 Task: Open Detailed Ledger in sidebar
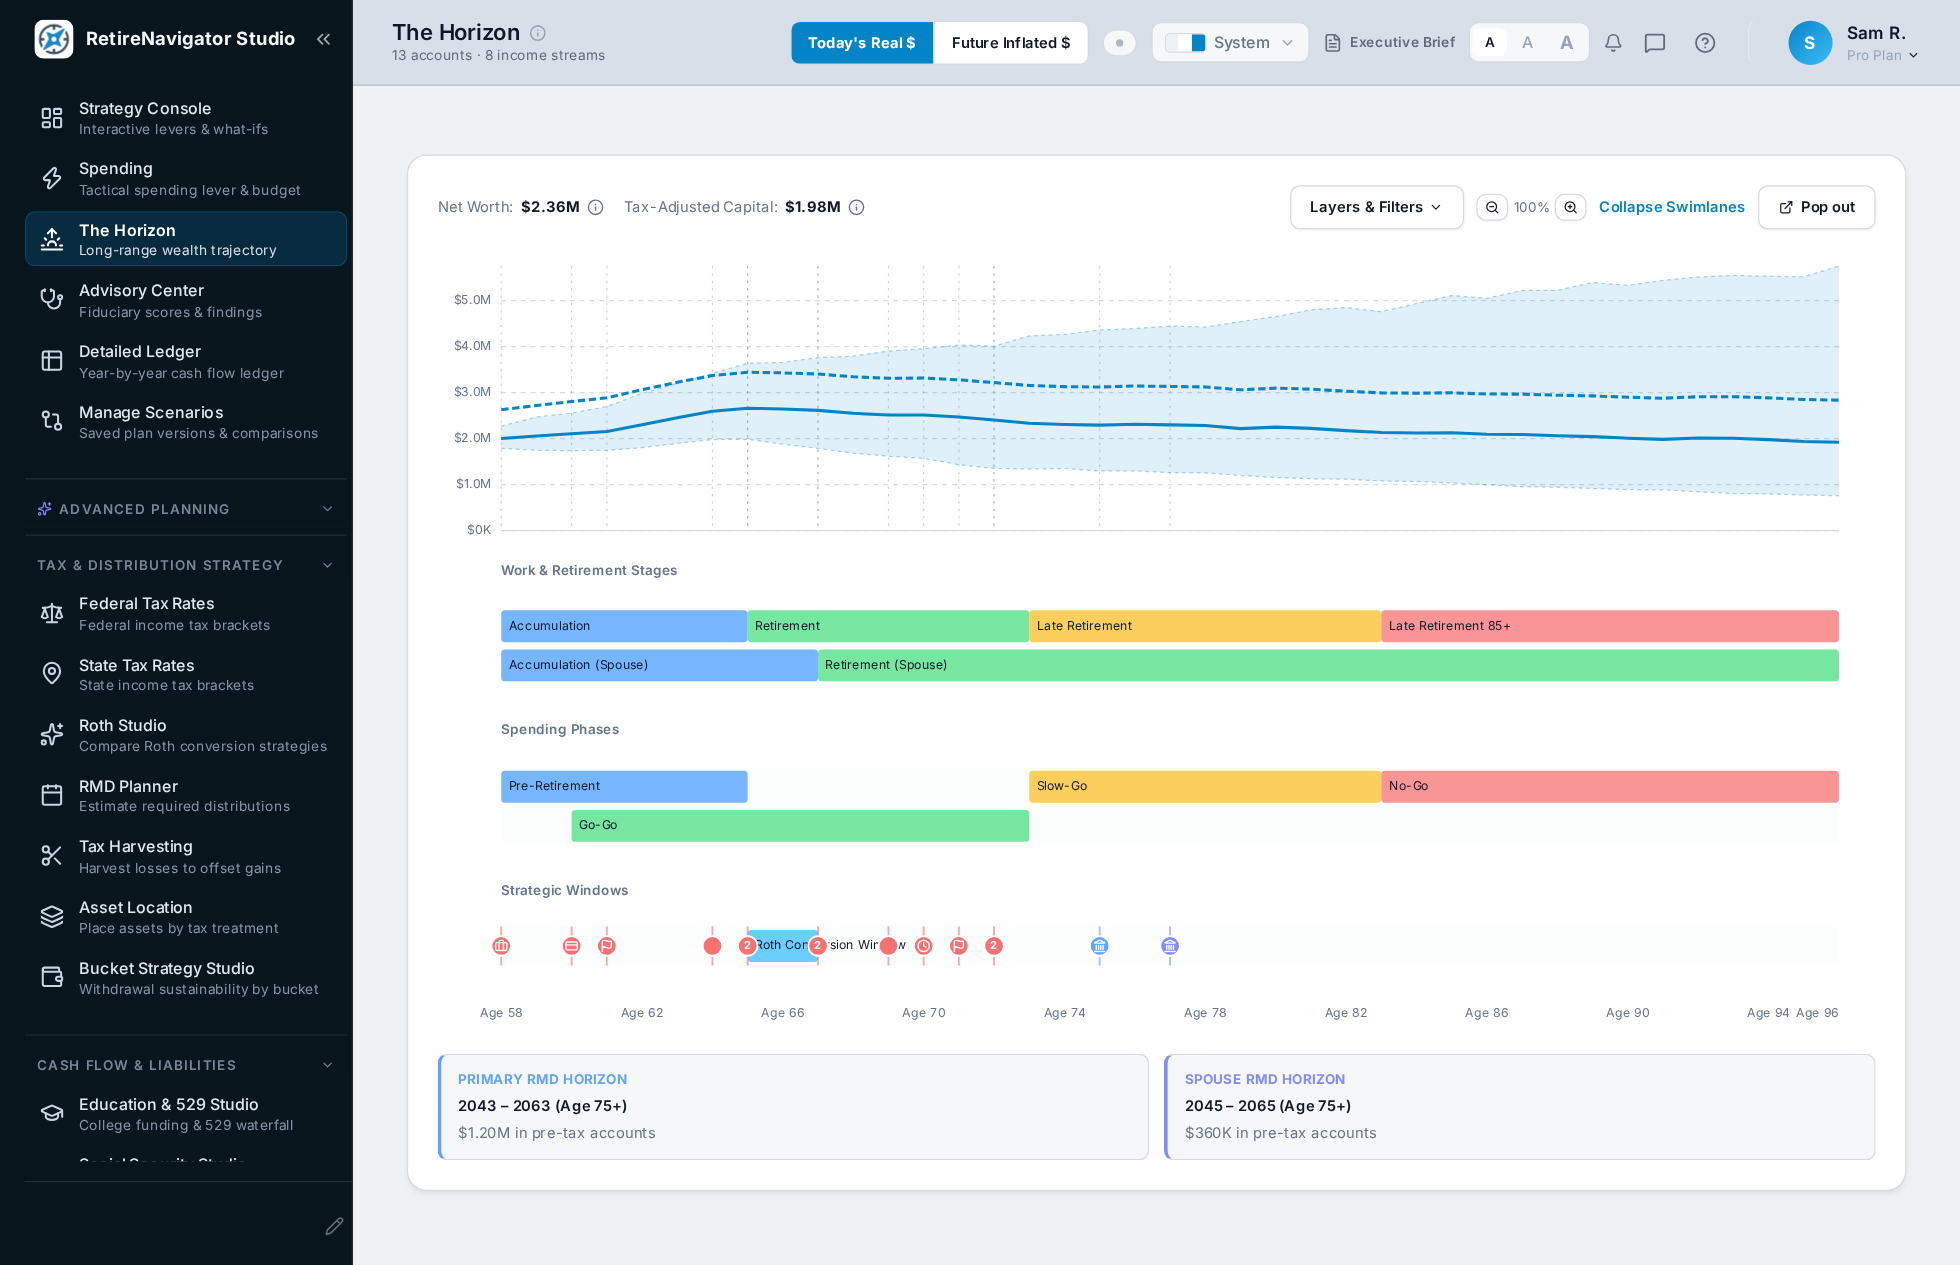(x=186, y=362)
